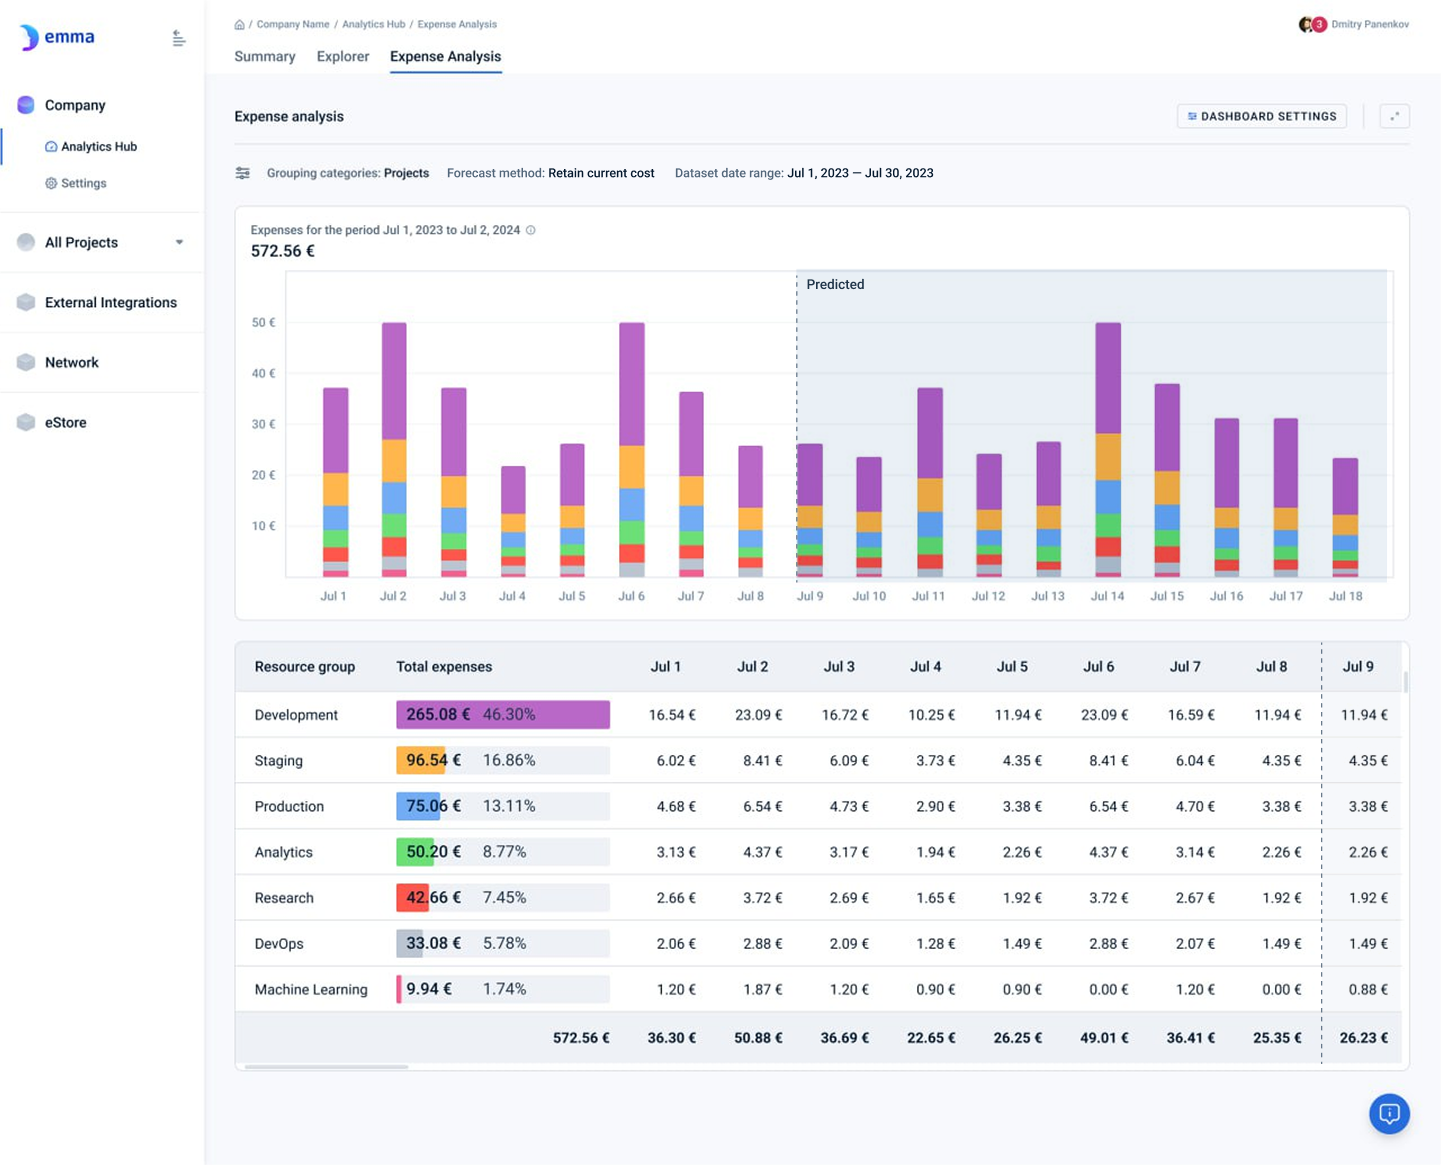This screenshot has width=1441, height=1165.
Task: Collapse the sidebar menu icon
Action: click(x=178, y=38)
